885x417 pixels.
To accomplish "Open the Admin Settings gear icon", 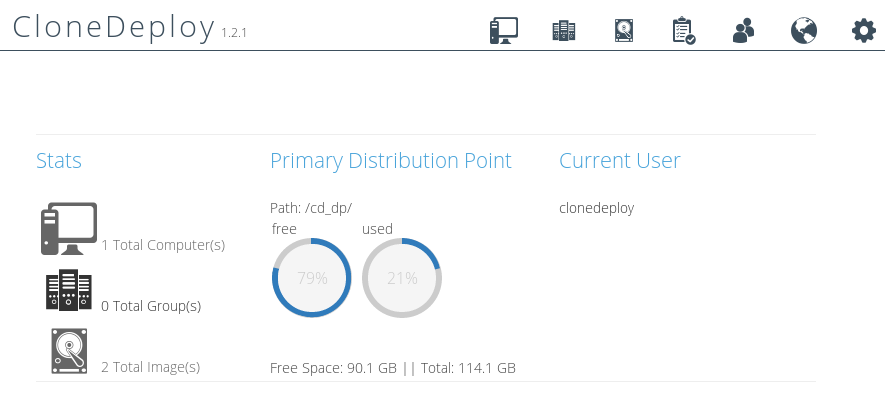I will click(863, 31).
